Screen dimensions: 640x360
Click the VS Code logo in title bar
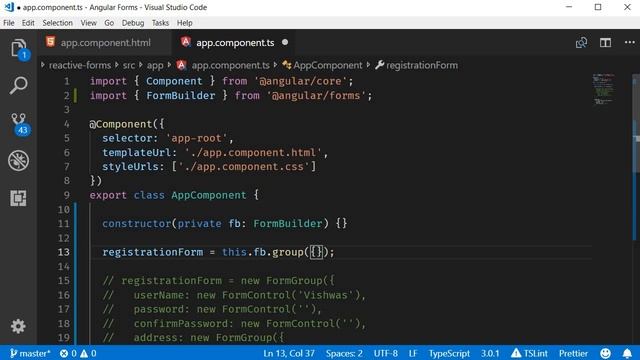click(x=9, y=7)
